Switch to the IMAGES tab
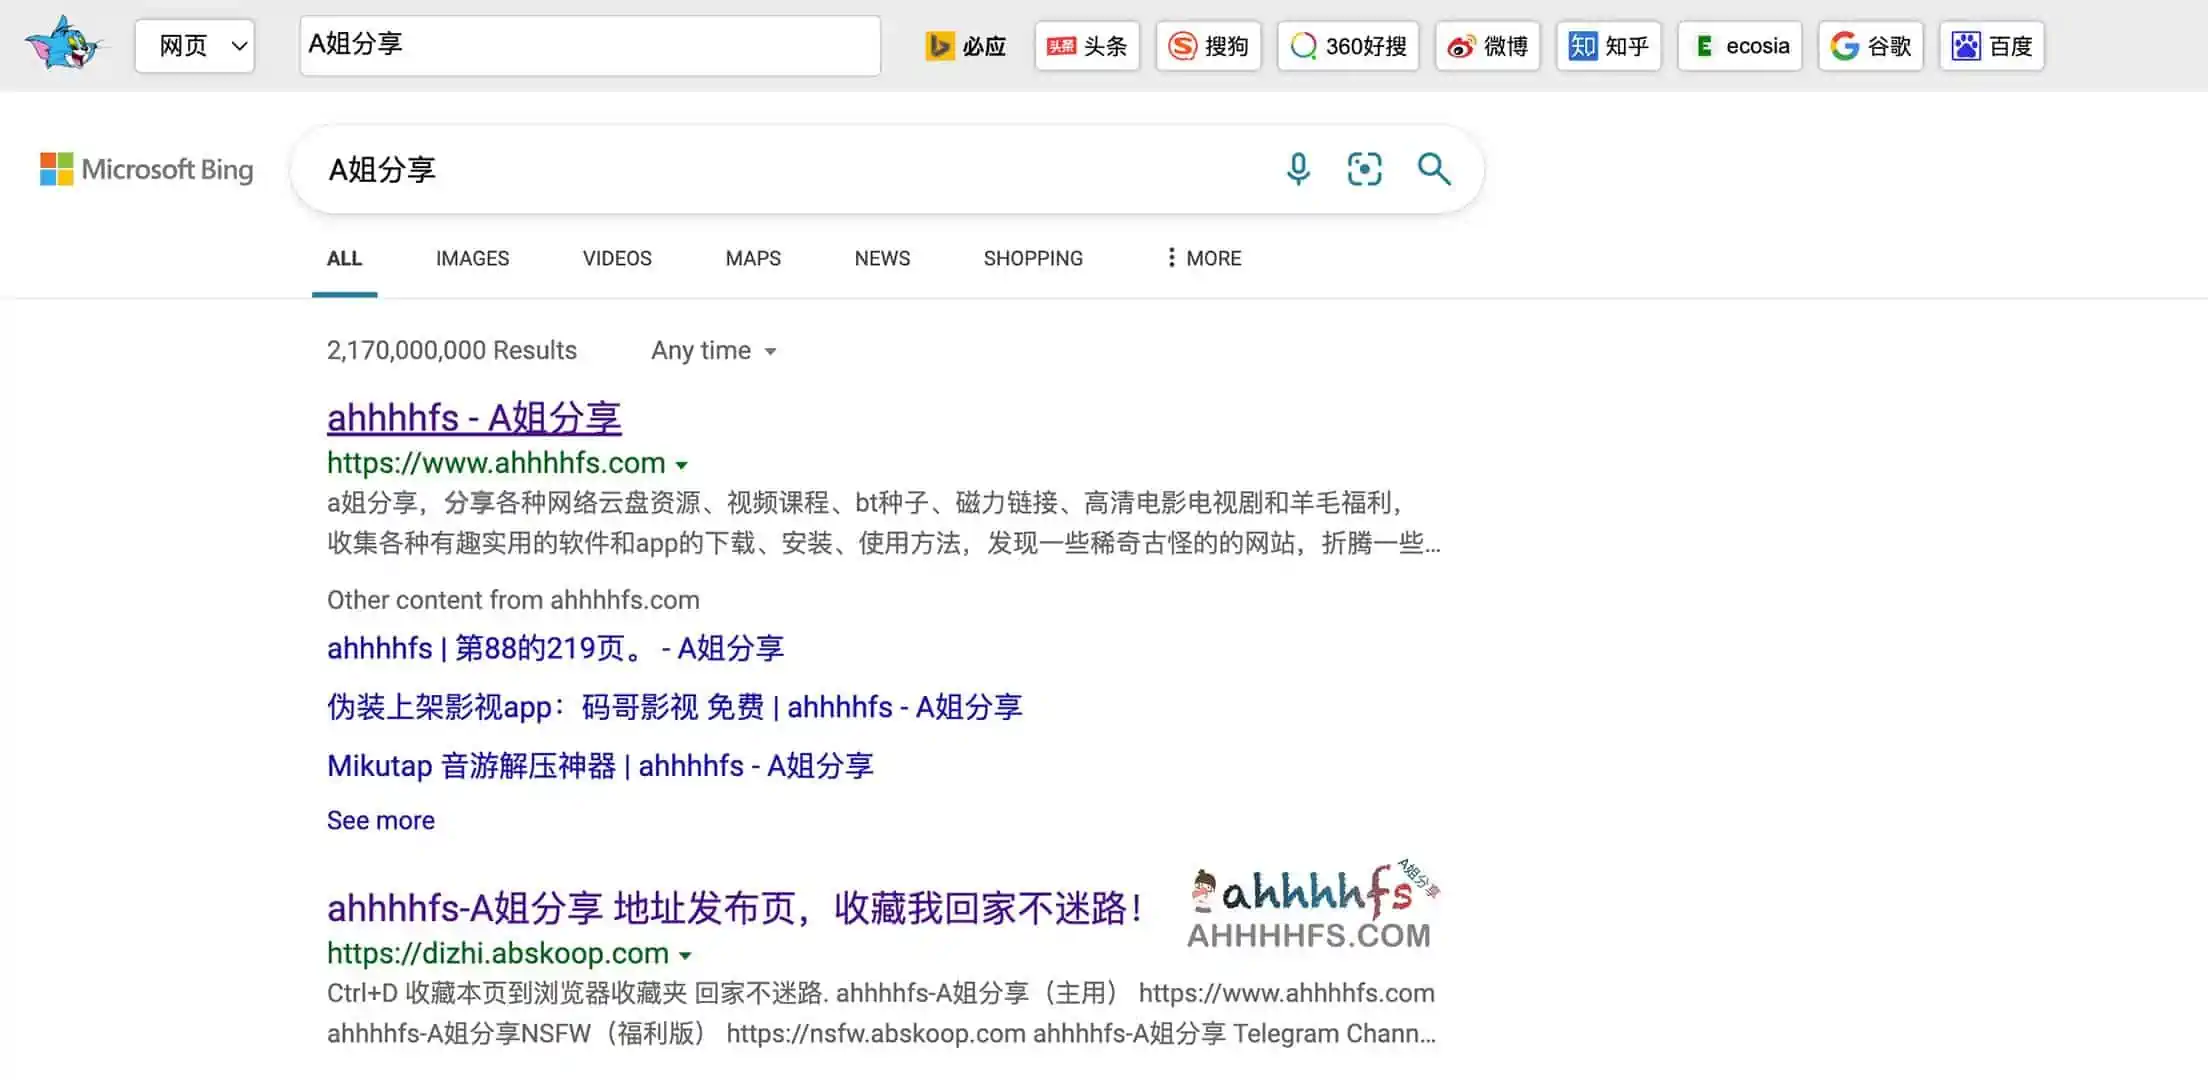2208x1080 pixels. pyautogui.click(x=471, y=258)
